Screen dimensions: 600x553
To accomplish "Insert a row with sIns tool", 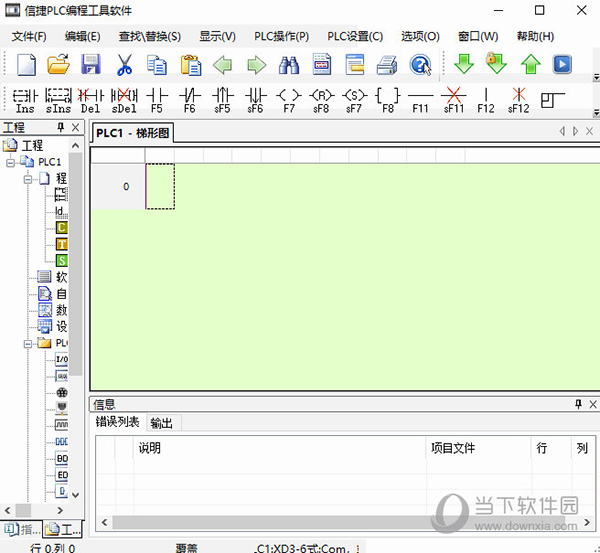I will point(58,101).
